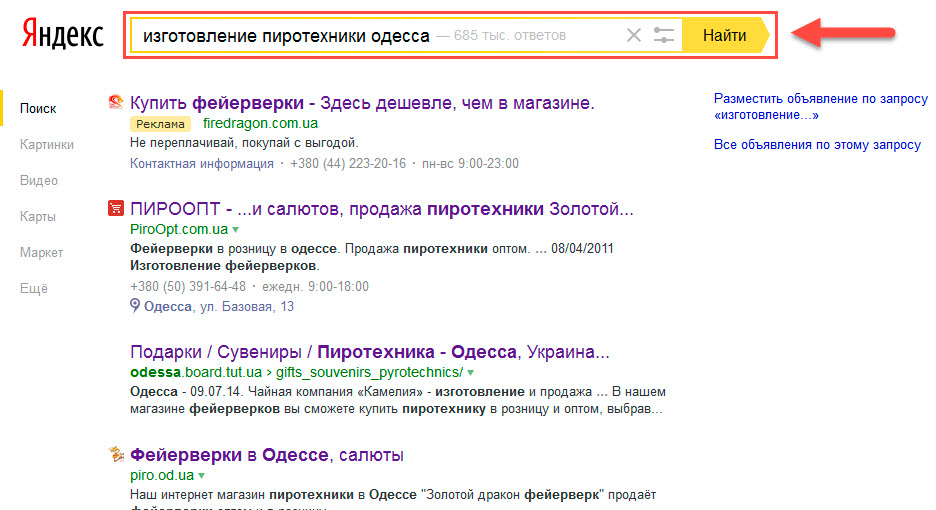Click phone number +380 (44) 223-20-16
The height and width of the screenshot is (510, 936).
(348, 164)
